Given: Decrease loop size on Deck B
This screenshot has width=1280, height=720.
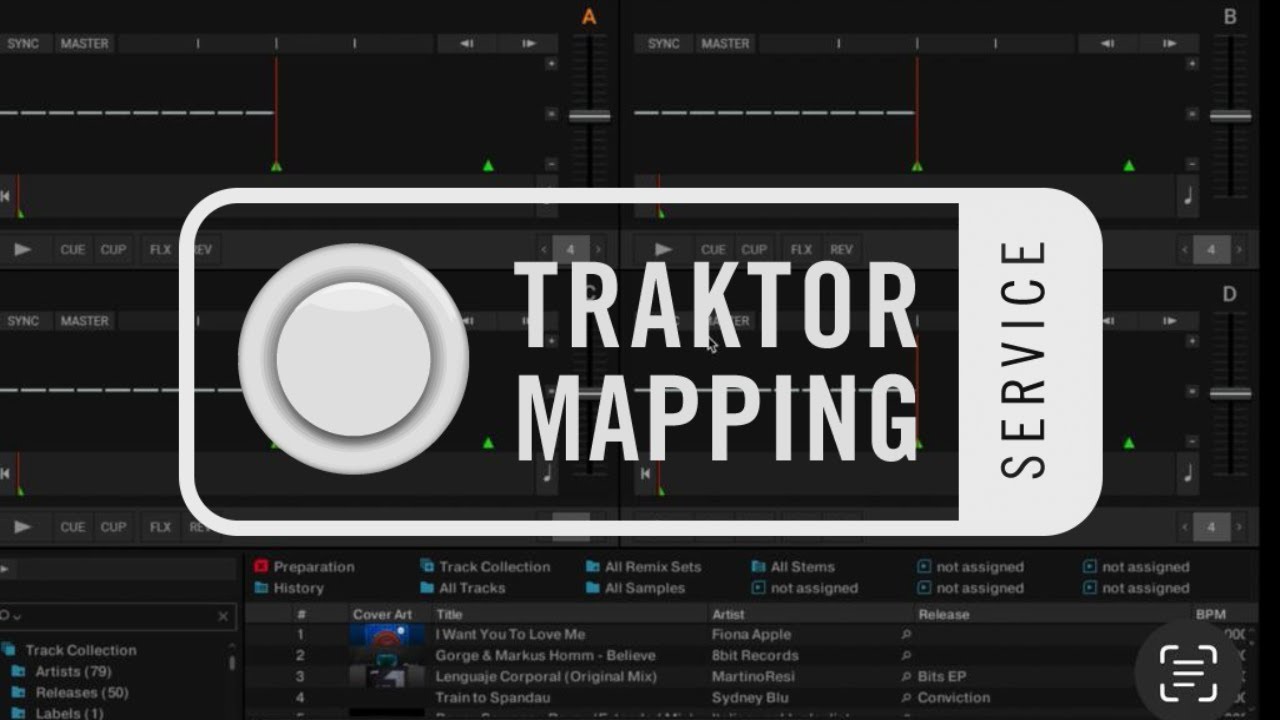Looking at the screenshot, I should pyautogui.click(x=1185, y=250).
